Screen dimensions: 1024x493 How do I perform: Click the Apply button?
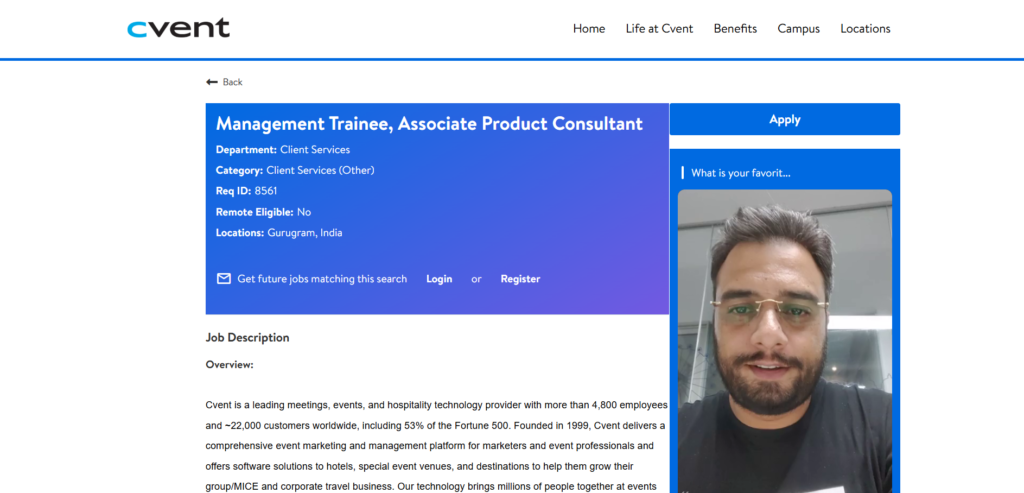[784, 119]
